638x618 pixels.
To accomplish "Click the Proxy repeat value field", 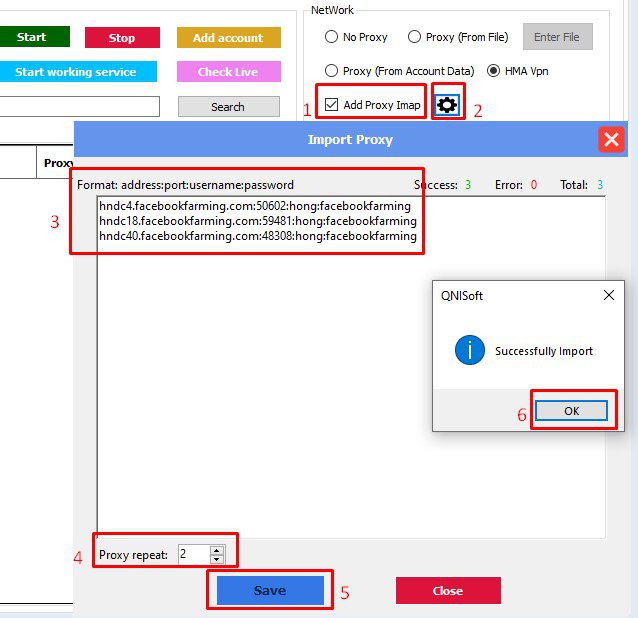I will click(194, 554).
